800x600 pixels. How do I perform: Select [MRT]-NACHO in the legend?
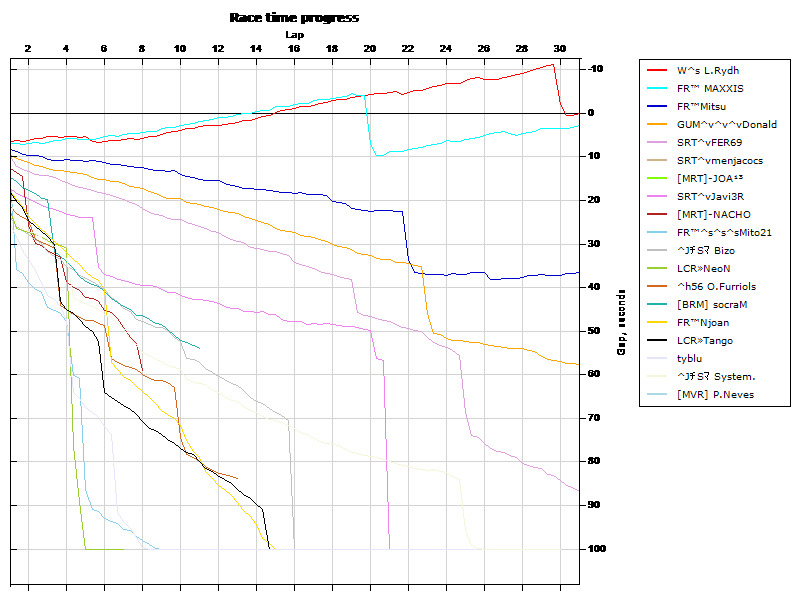click(714, 214)
